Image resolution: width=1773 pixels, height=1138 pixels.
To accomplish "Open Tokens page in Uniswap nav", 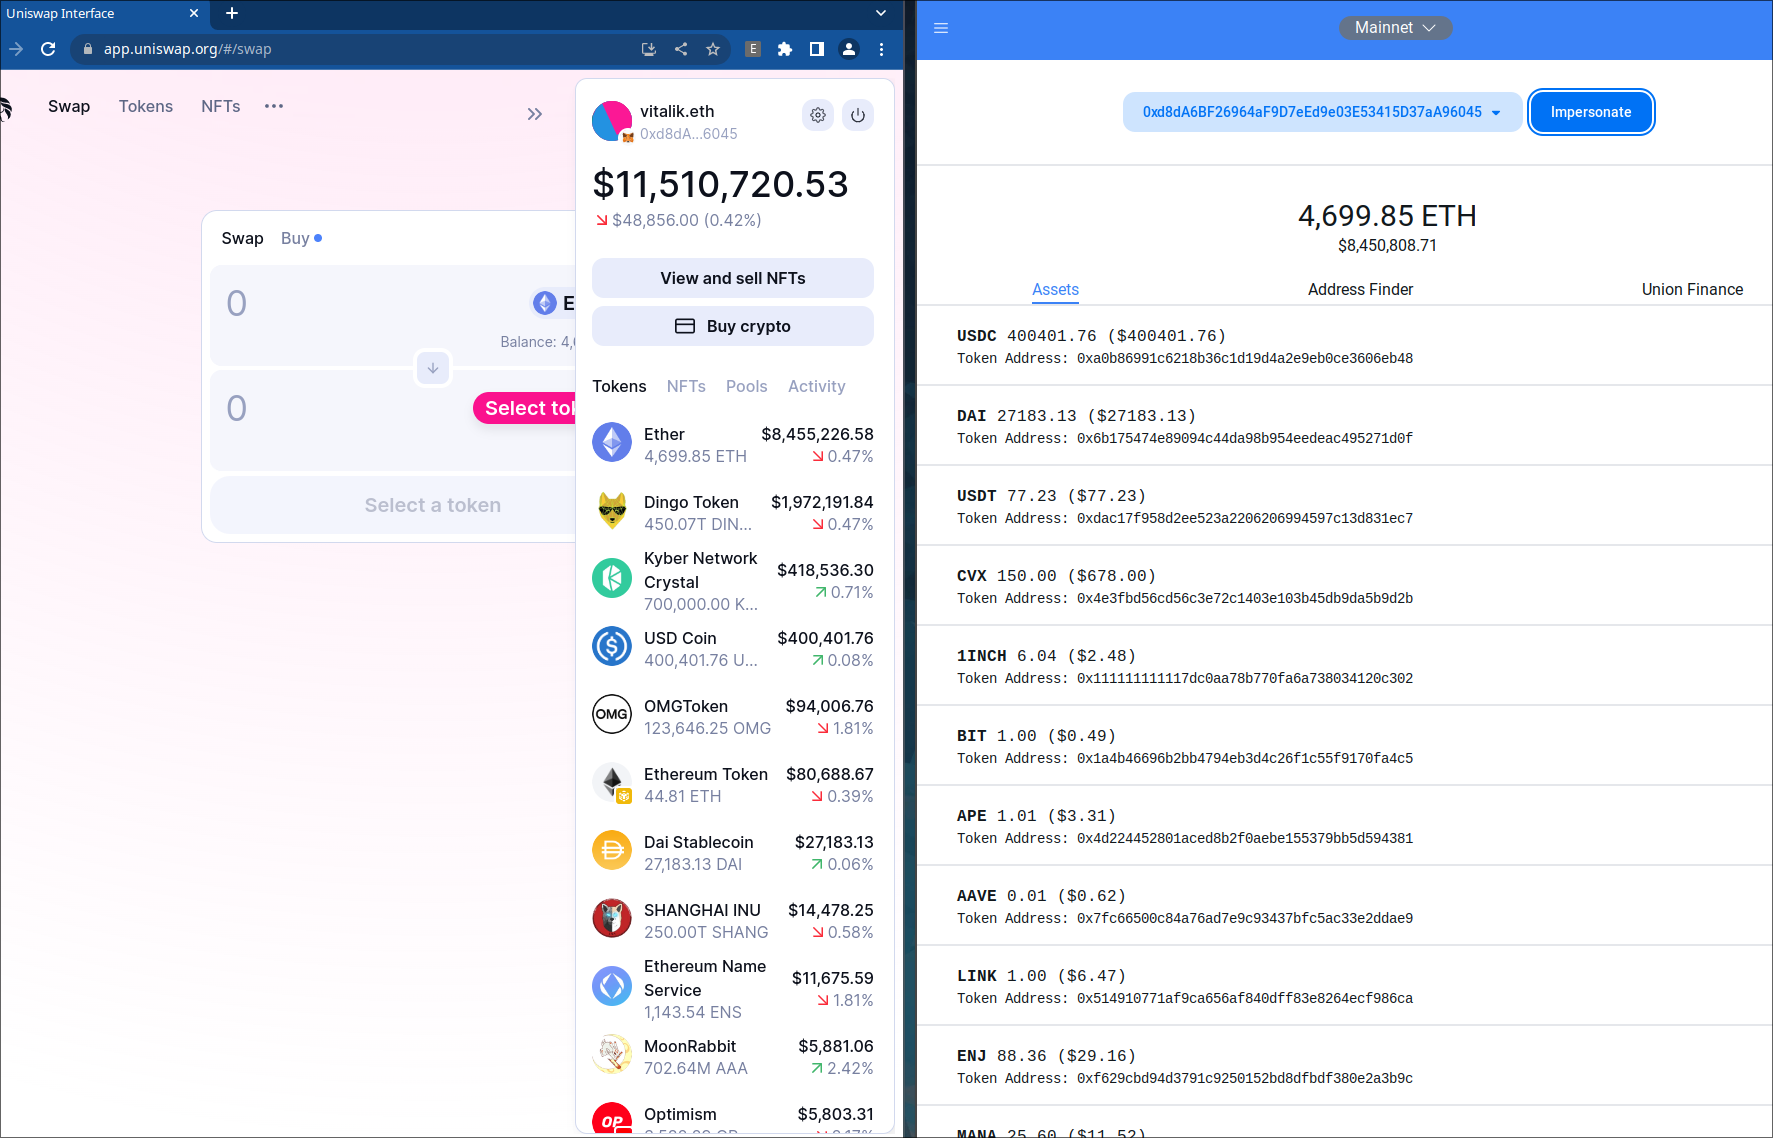I will [146, 106].
